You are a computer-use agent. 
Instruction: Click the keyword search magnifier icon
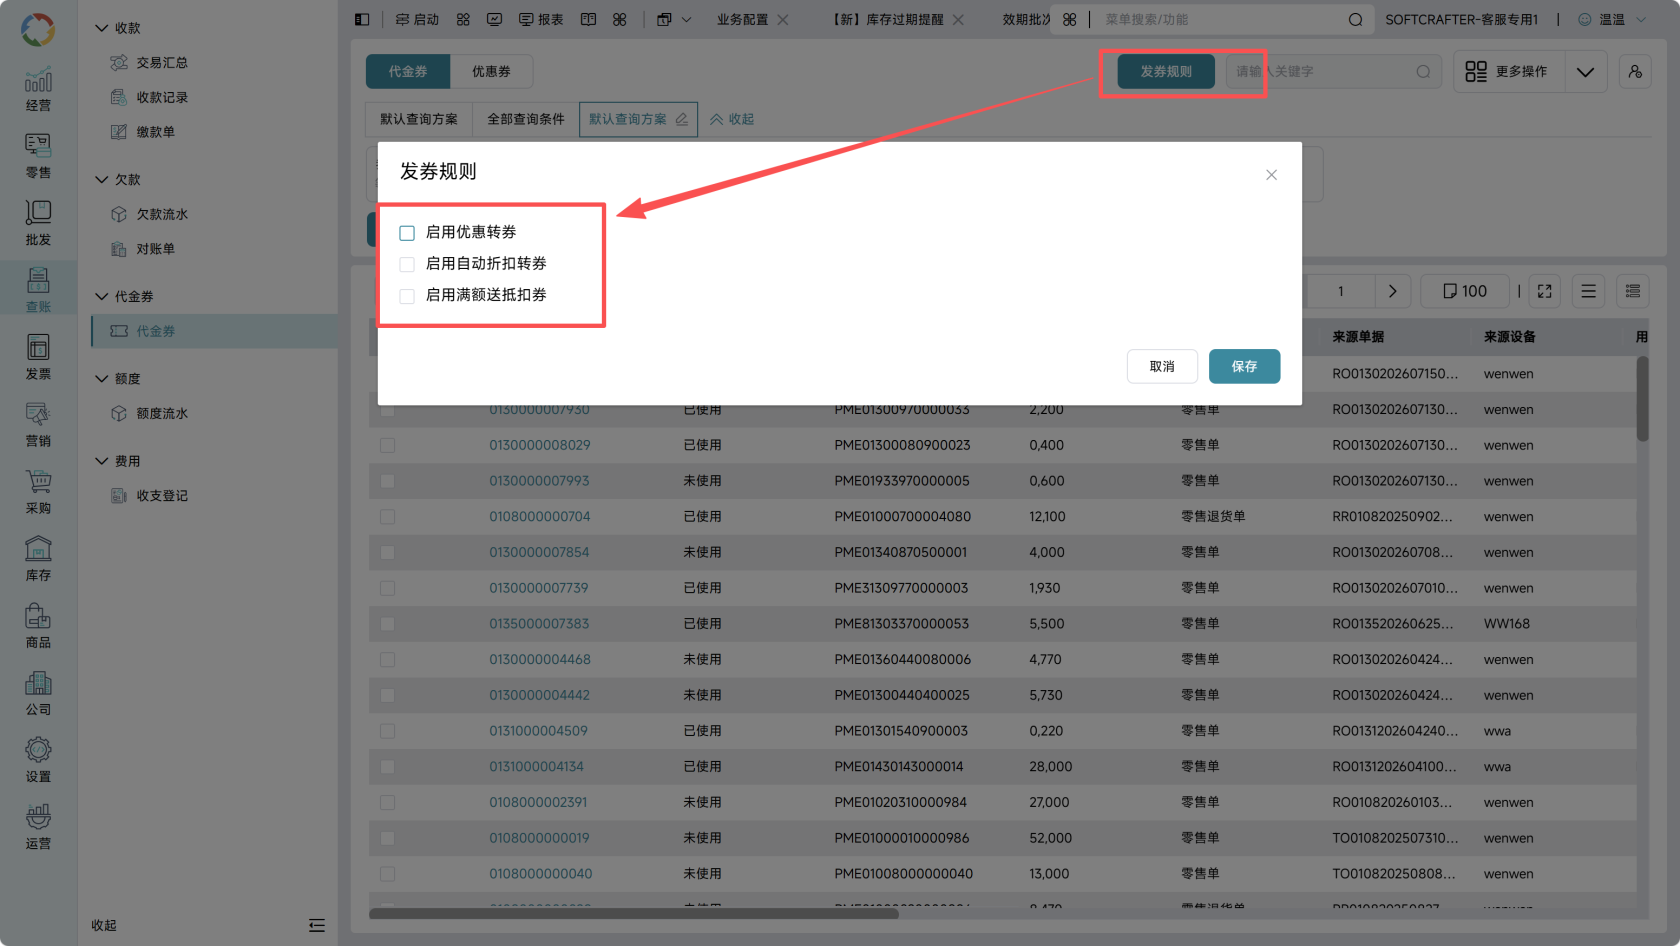1423,71
